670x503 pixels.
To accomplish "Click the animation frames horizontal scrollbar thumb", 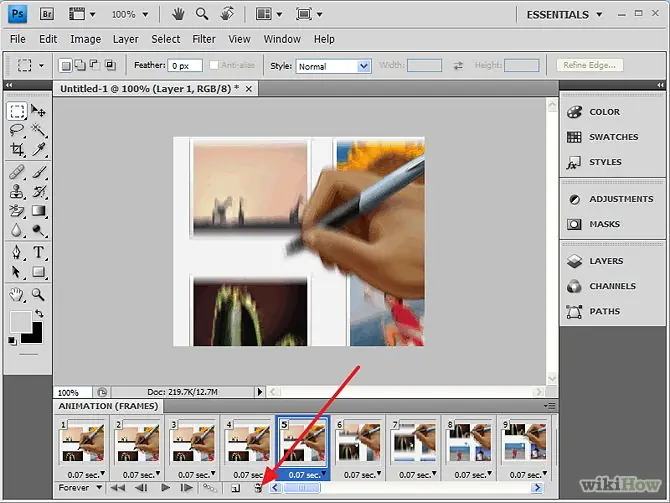I will [x=301, y=488].
